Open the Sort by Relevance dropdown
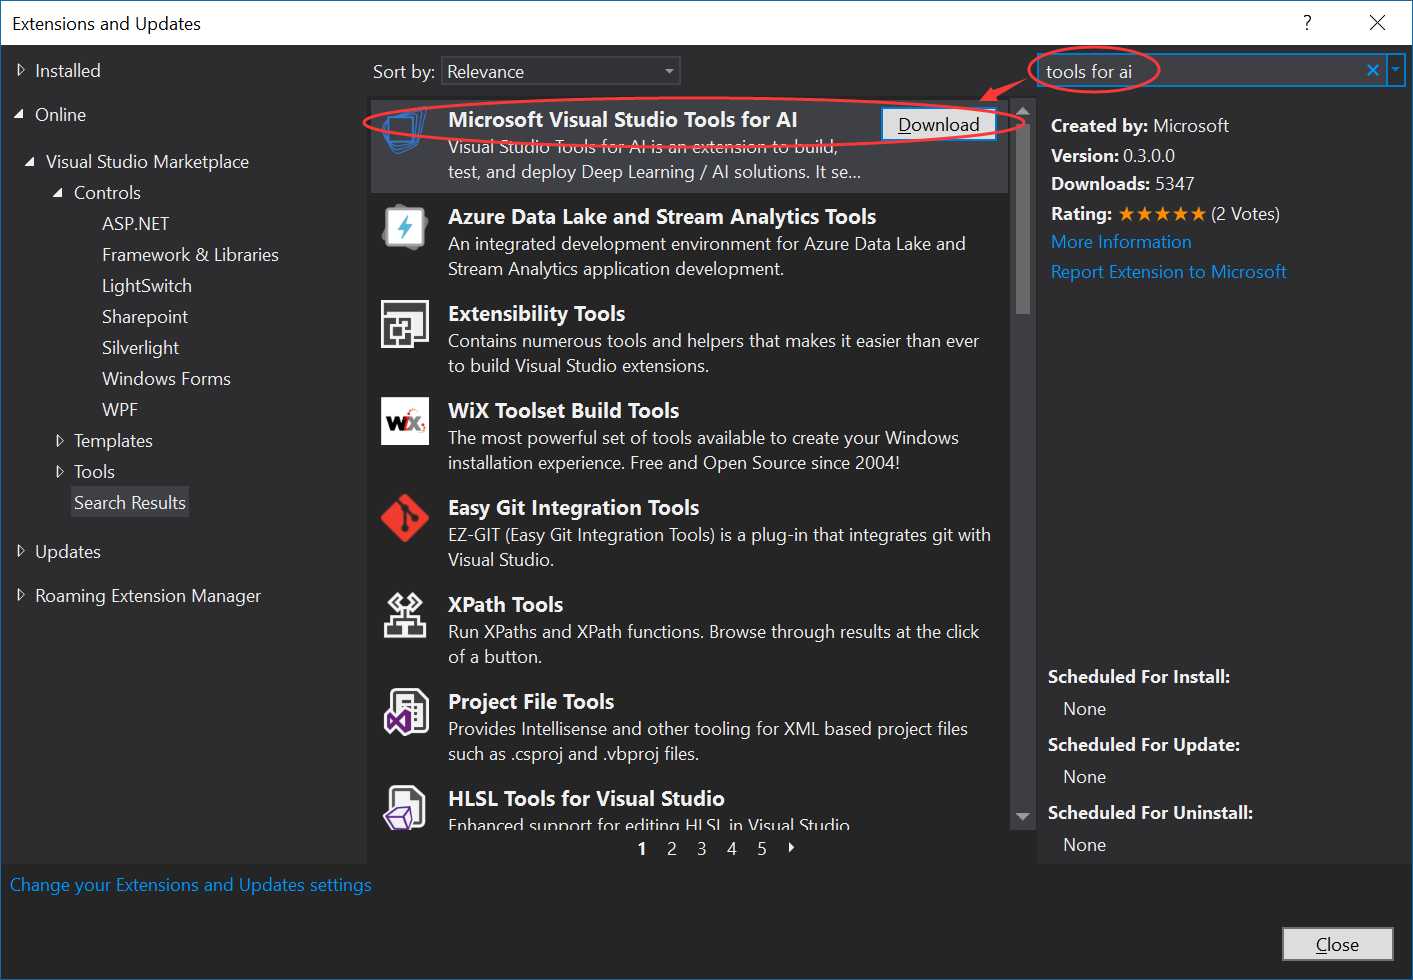Image resolution: width=1413 pixels, height=980 pixels. [561, 71]
